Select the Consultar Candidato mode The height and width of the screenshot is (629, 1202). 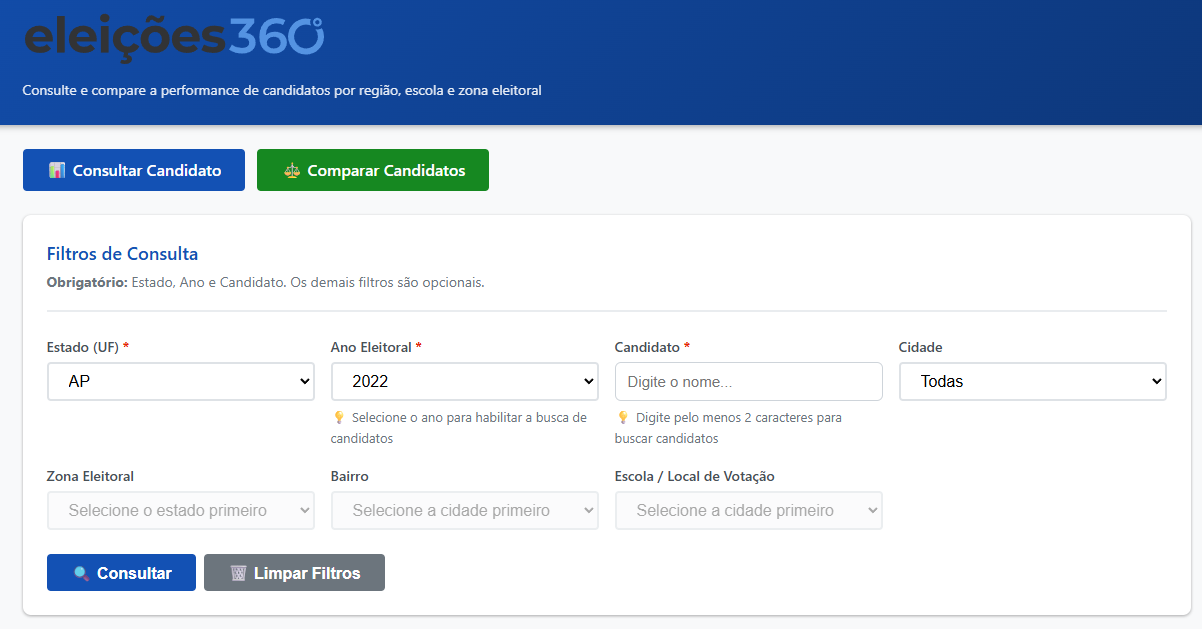133,169
